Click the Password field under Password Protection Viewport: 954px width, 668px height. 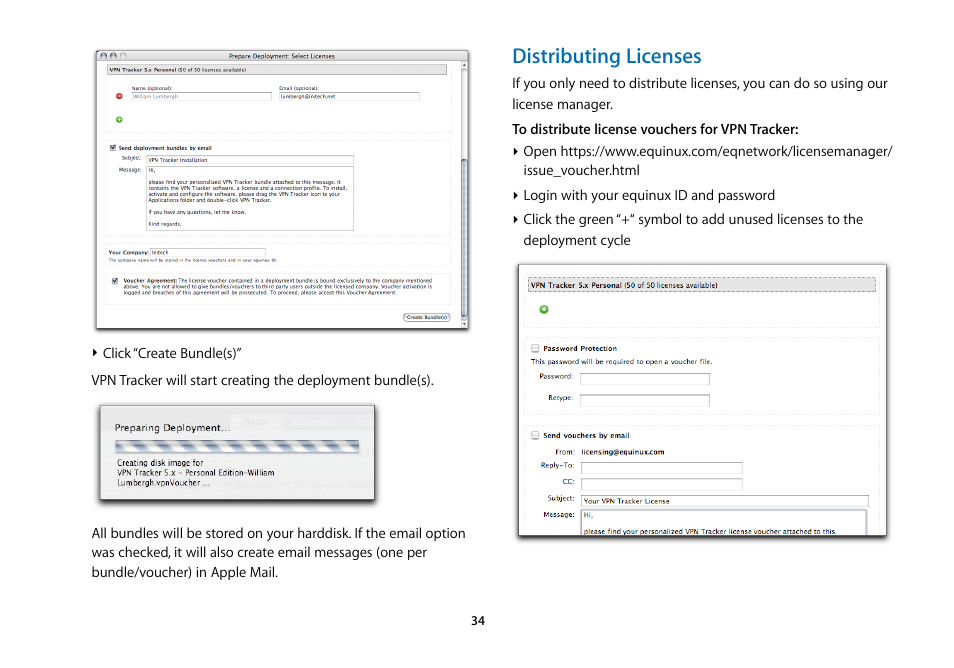pyautogui.click(x=645, y=379)
